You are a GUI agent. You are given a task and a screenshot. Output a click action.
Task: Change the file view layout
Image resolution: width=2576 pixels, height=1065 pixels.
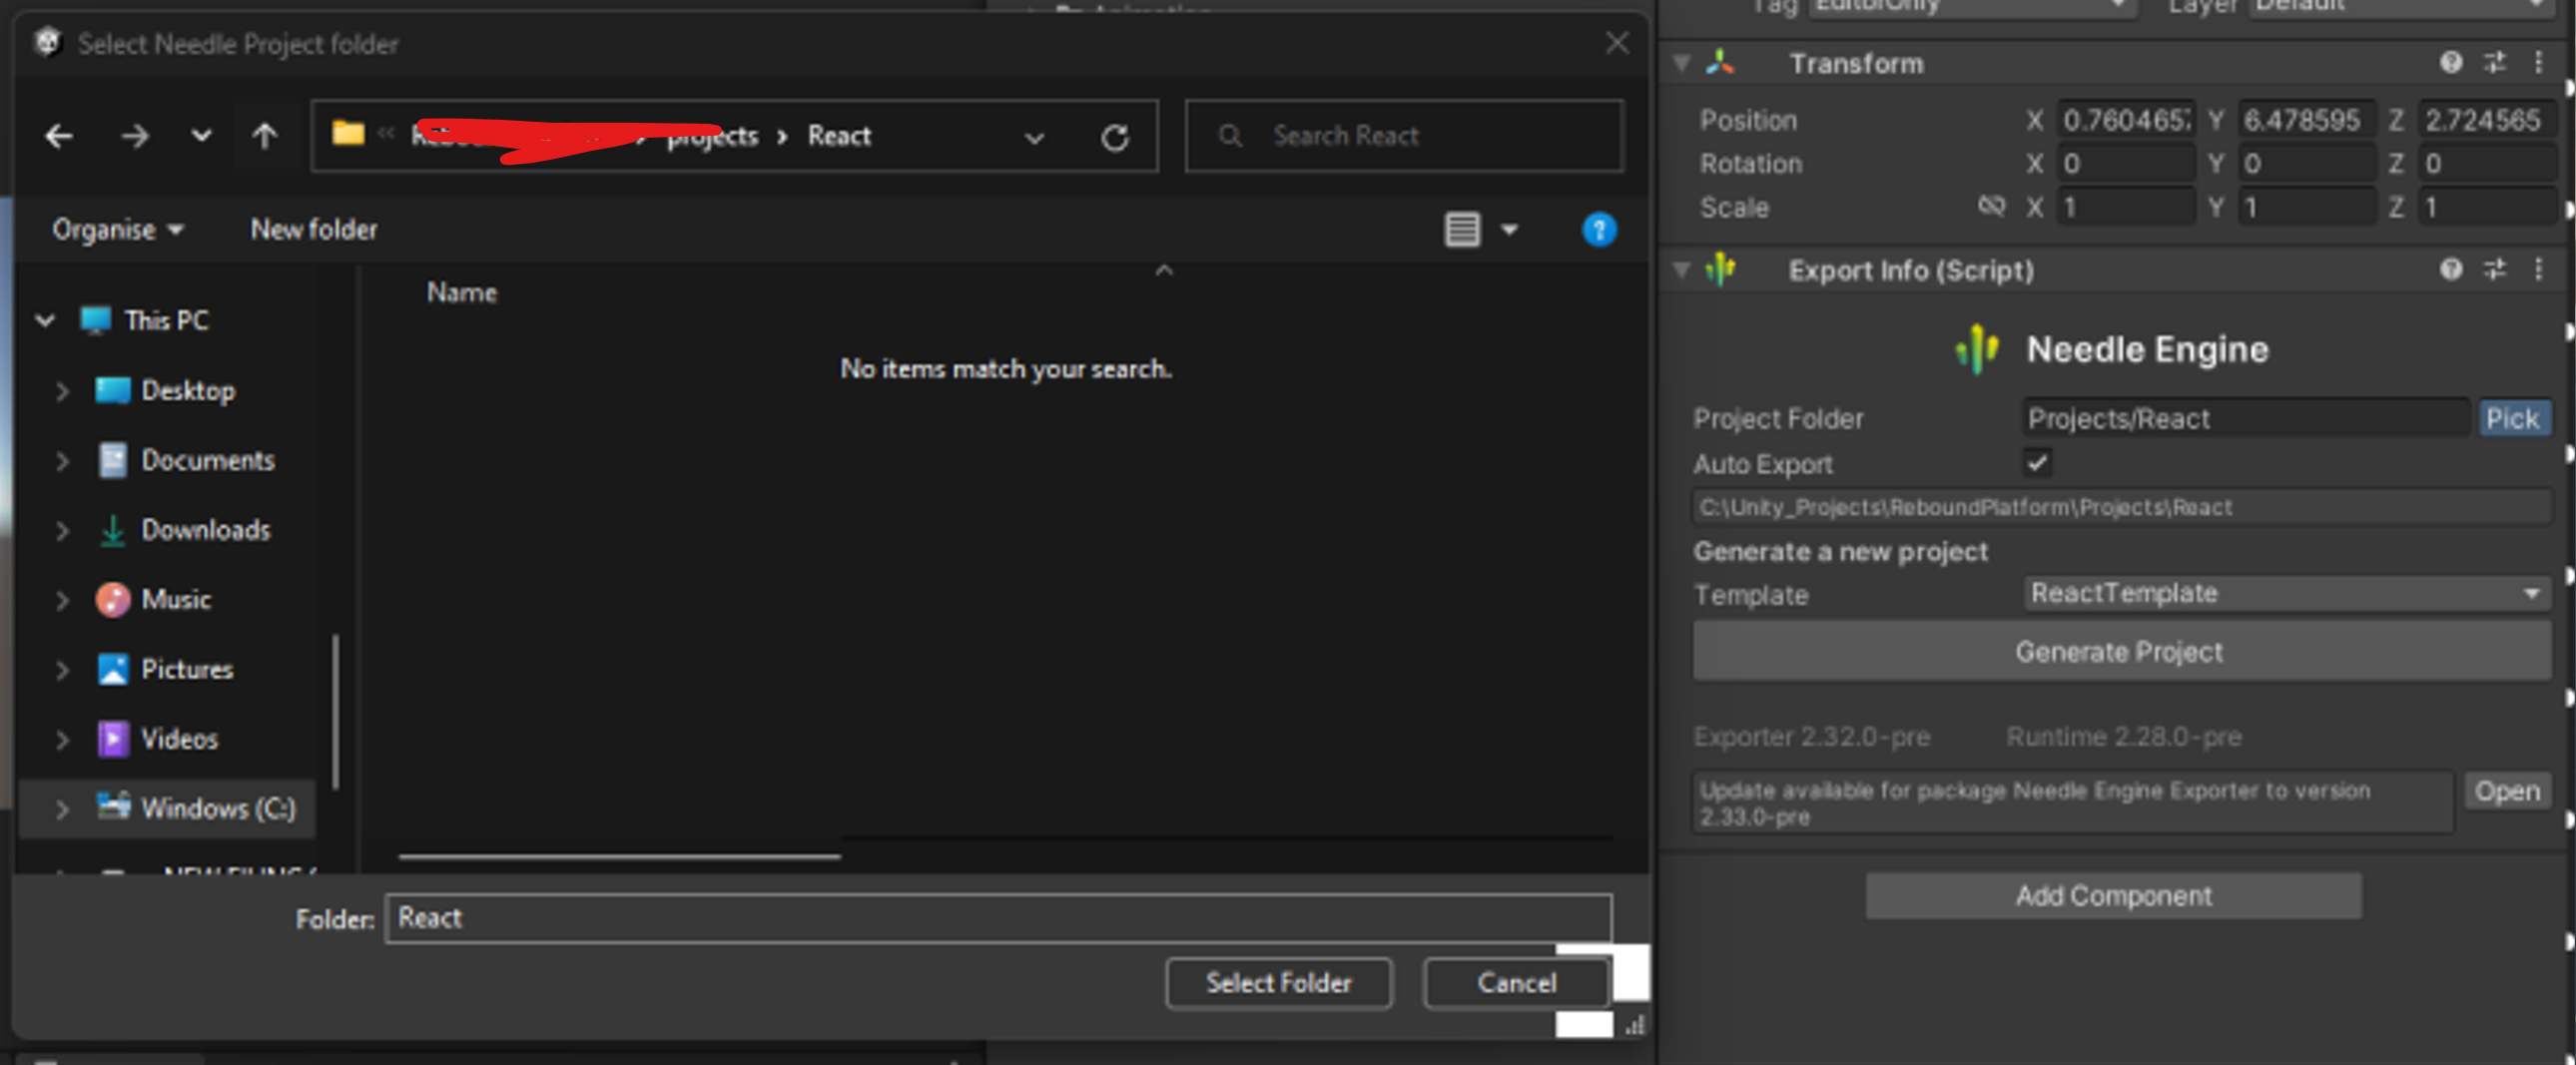pyautogui.click(x=1463, y=229)
